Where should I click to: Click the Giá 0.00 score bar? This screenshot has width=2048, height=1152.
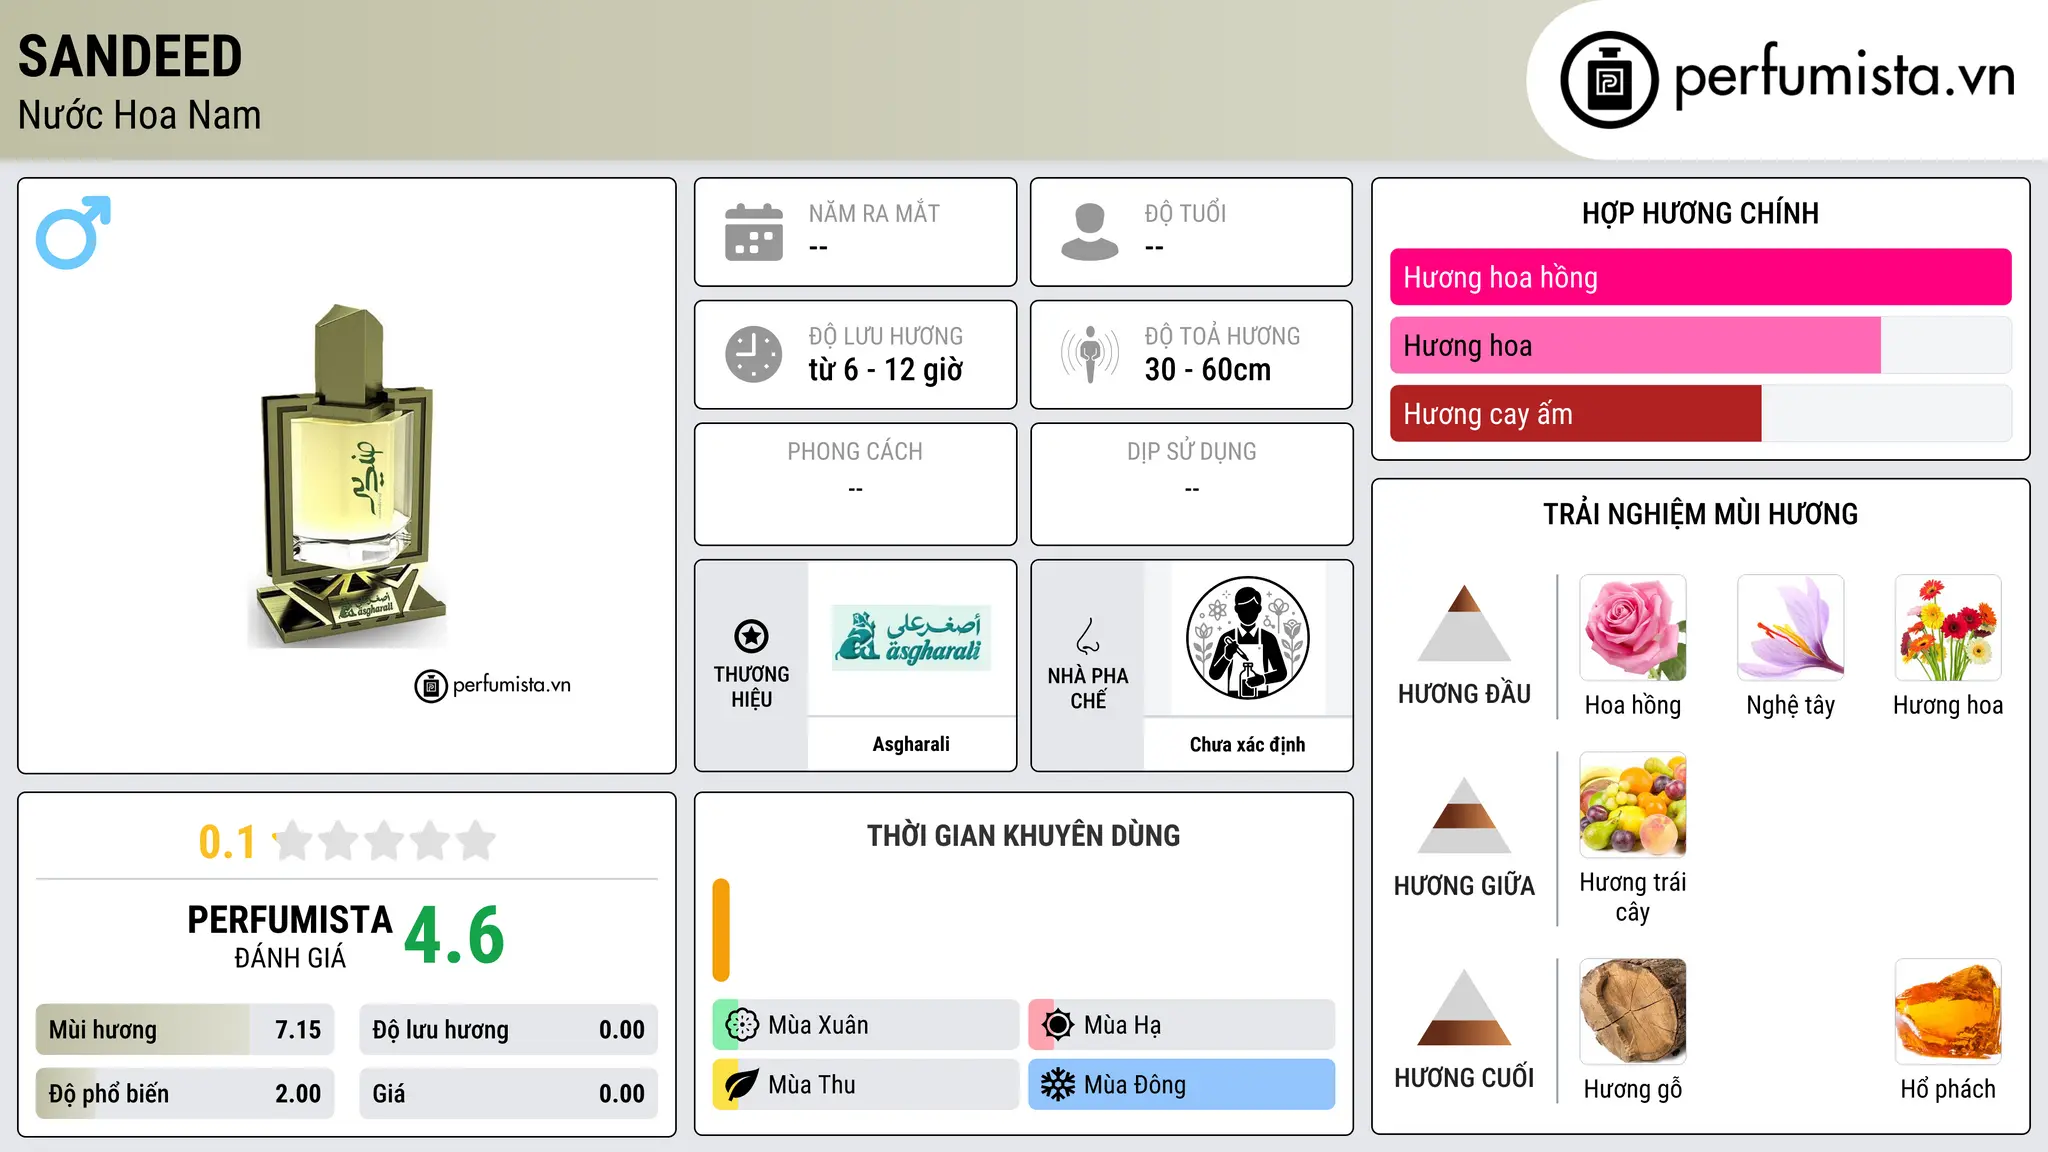509,1094
